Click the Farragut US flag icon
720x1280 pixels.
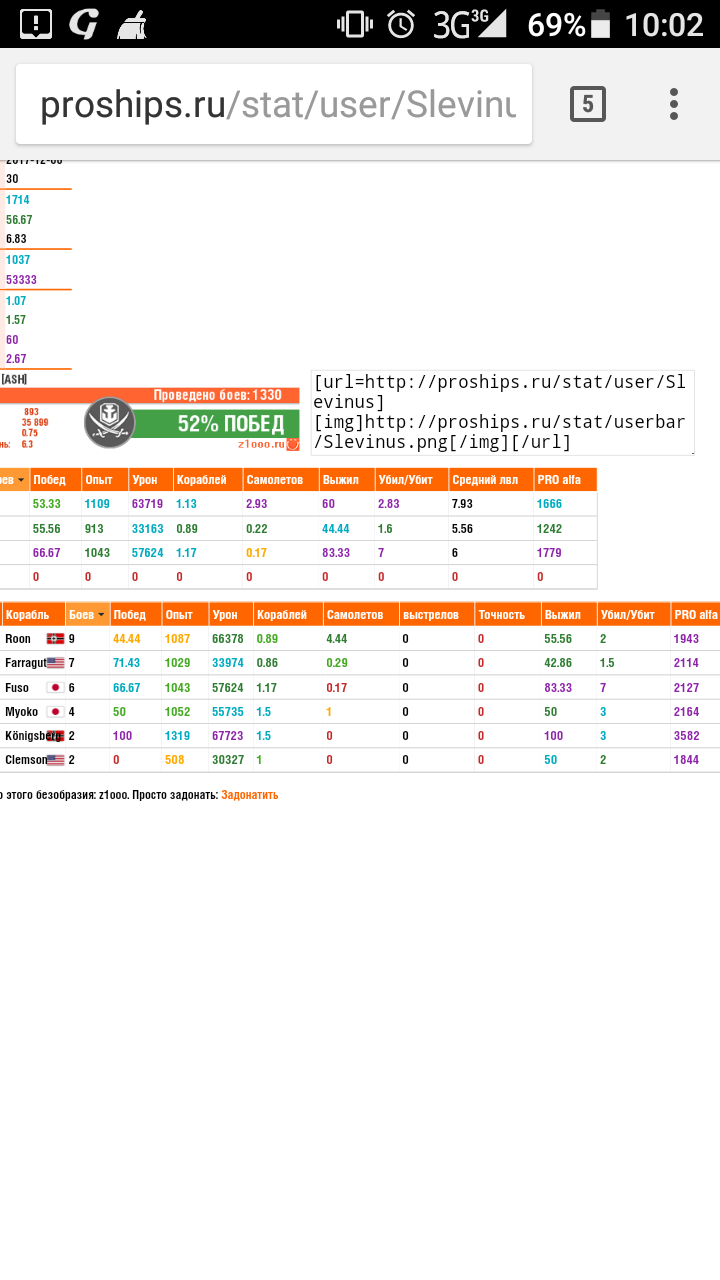pyautogui.click(x=55, y=663)
